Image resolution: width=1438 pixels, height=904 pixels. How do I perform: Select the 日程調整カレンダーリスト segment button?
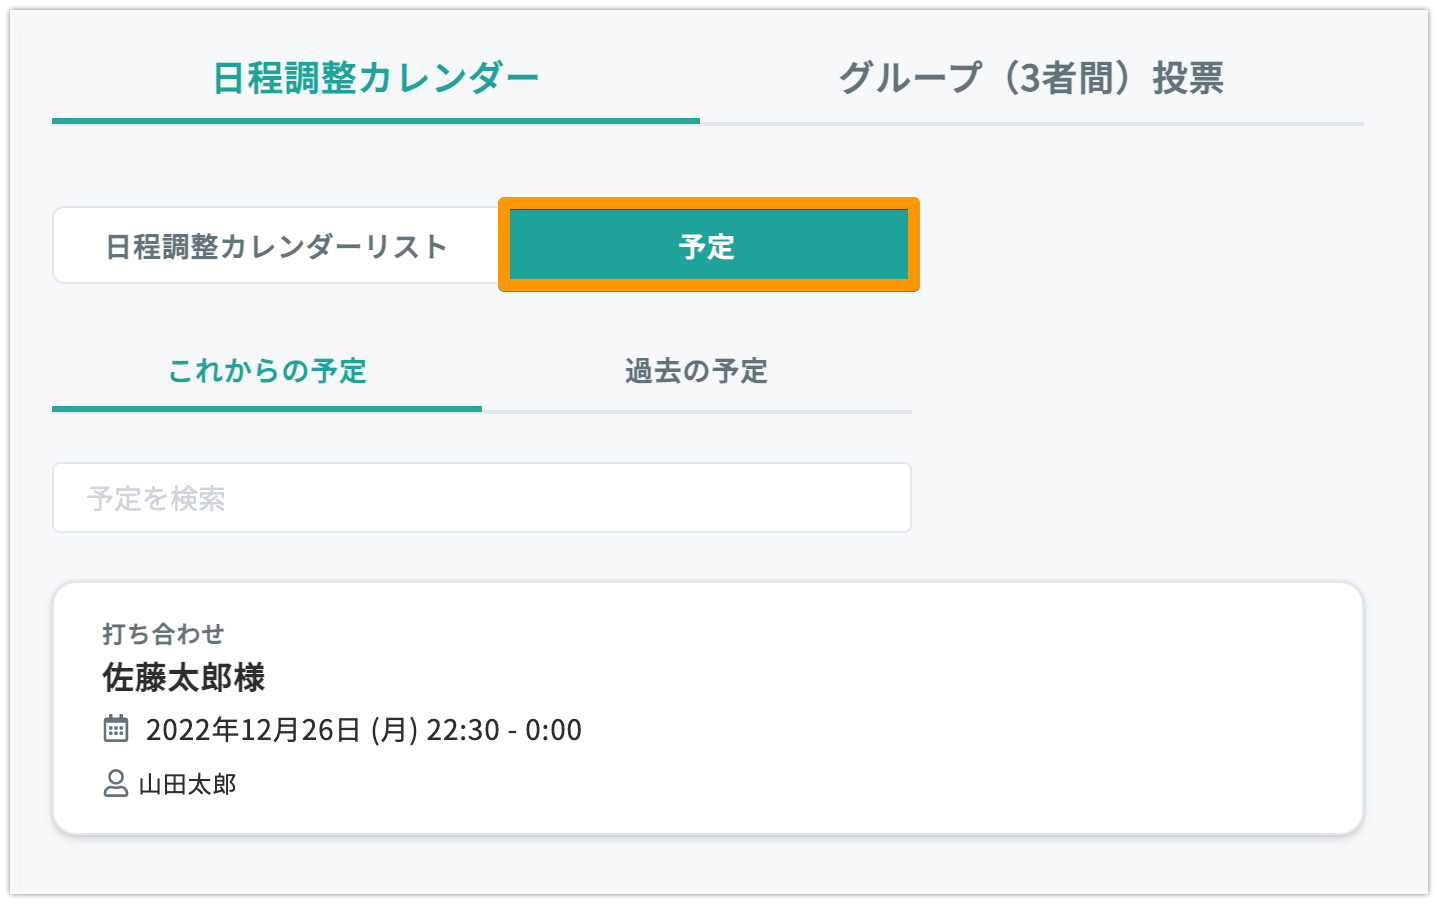(x=276, y=246)
